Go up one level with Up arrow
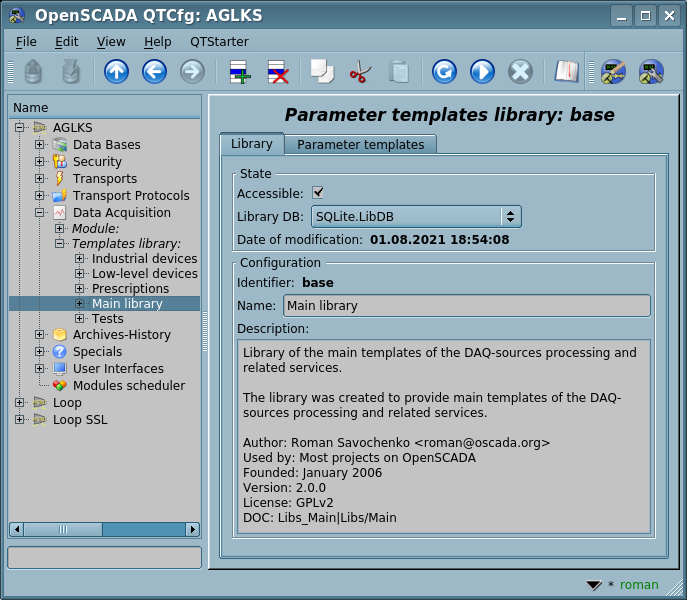Image resolution: width=687 pixels, height=600 pixels. 116,72
